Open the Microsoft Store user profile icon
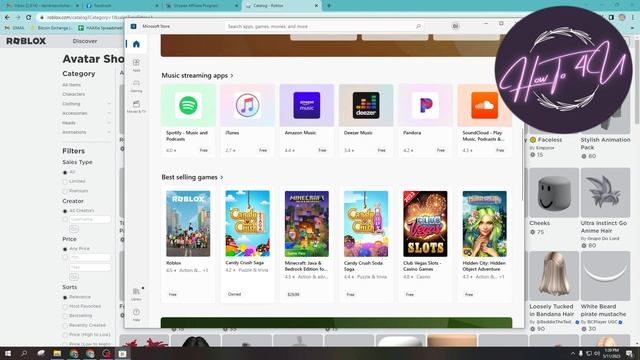The image size is (640, 360). pyautogui.click(x=455, y=26)
